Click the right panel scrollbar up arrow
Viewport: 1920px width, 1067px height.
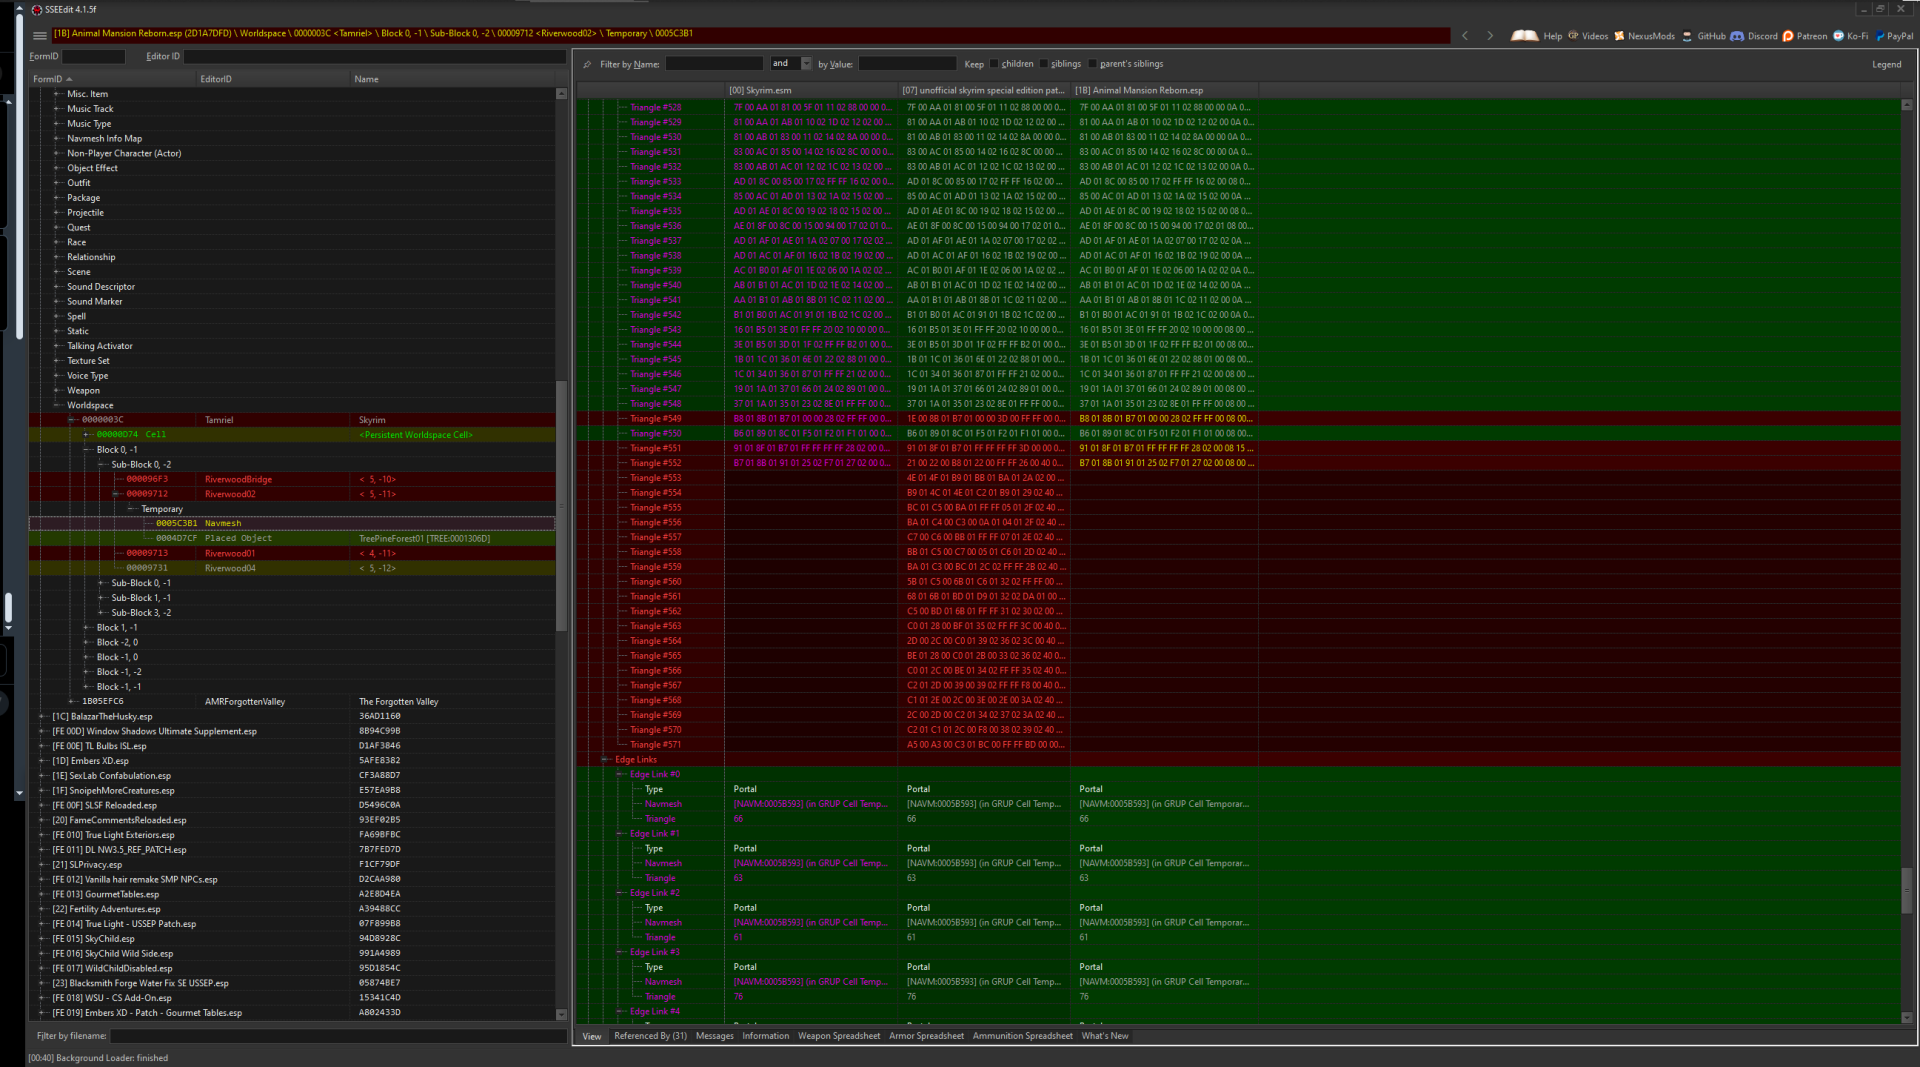[1906, 105]
